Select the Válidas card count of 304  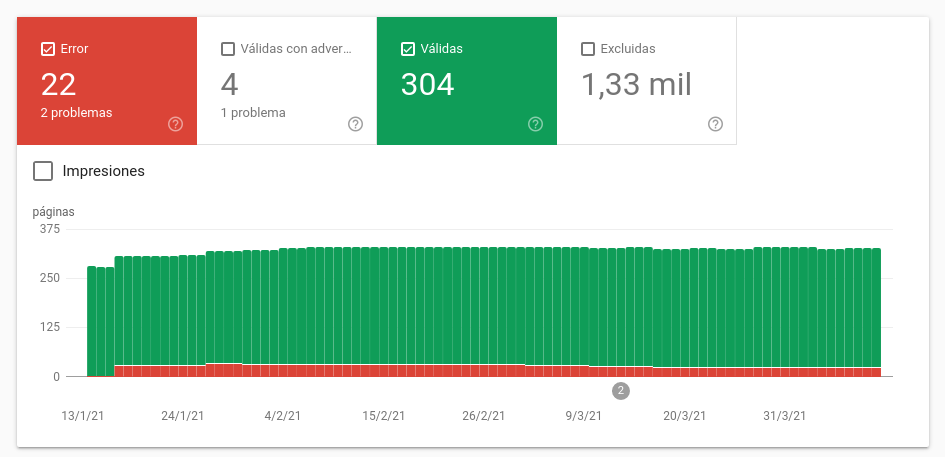coord(427,85)
